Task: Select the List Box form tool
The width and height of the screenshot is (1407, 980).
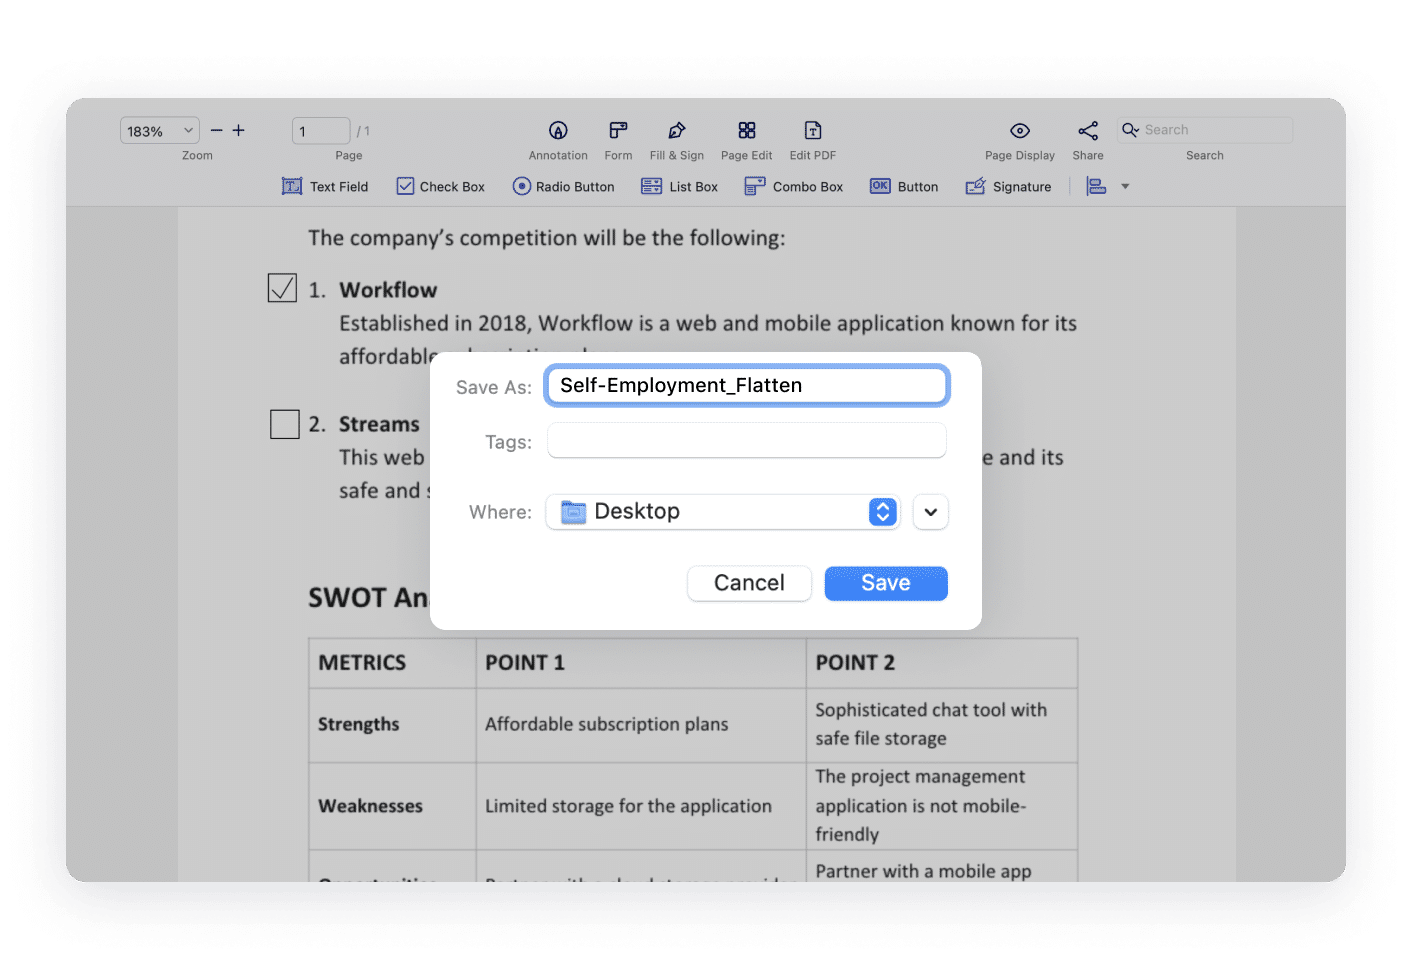Action: [x=680, y=186]
